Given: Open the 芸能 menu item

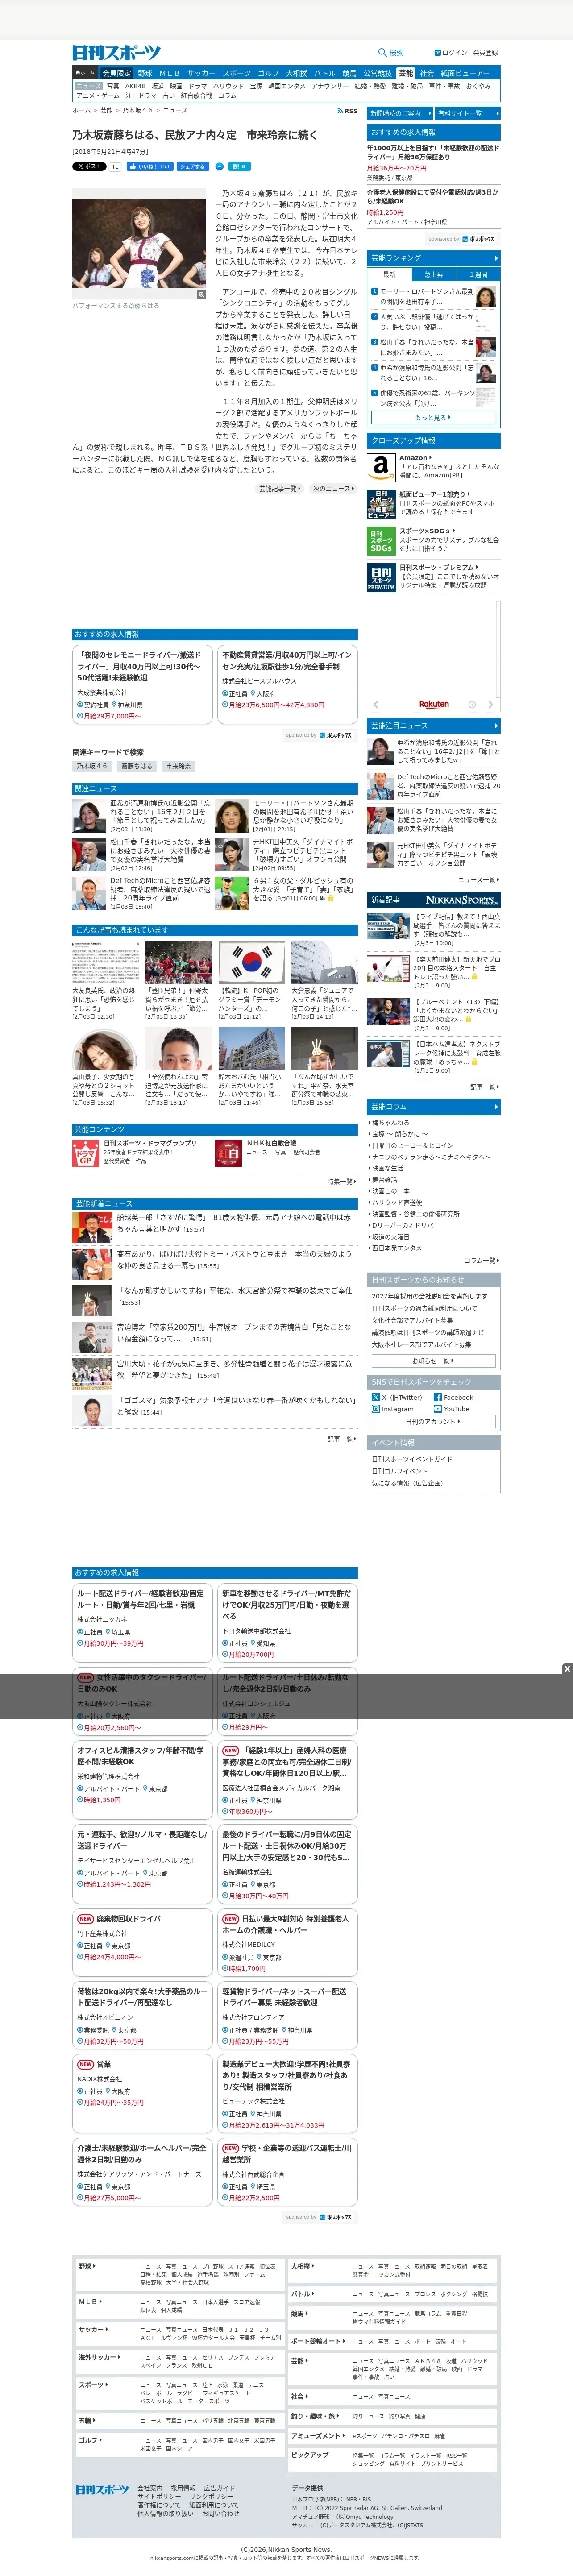Looking at the screenshot, I should (405, 73).
